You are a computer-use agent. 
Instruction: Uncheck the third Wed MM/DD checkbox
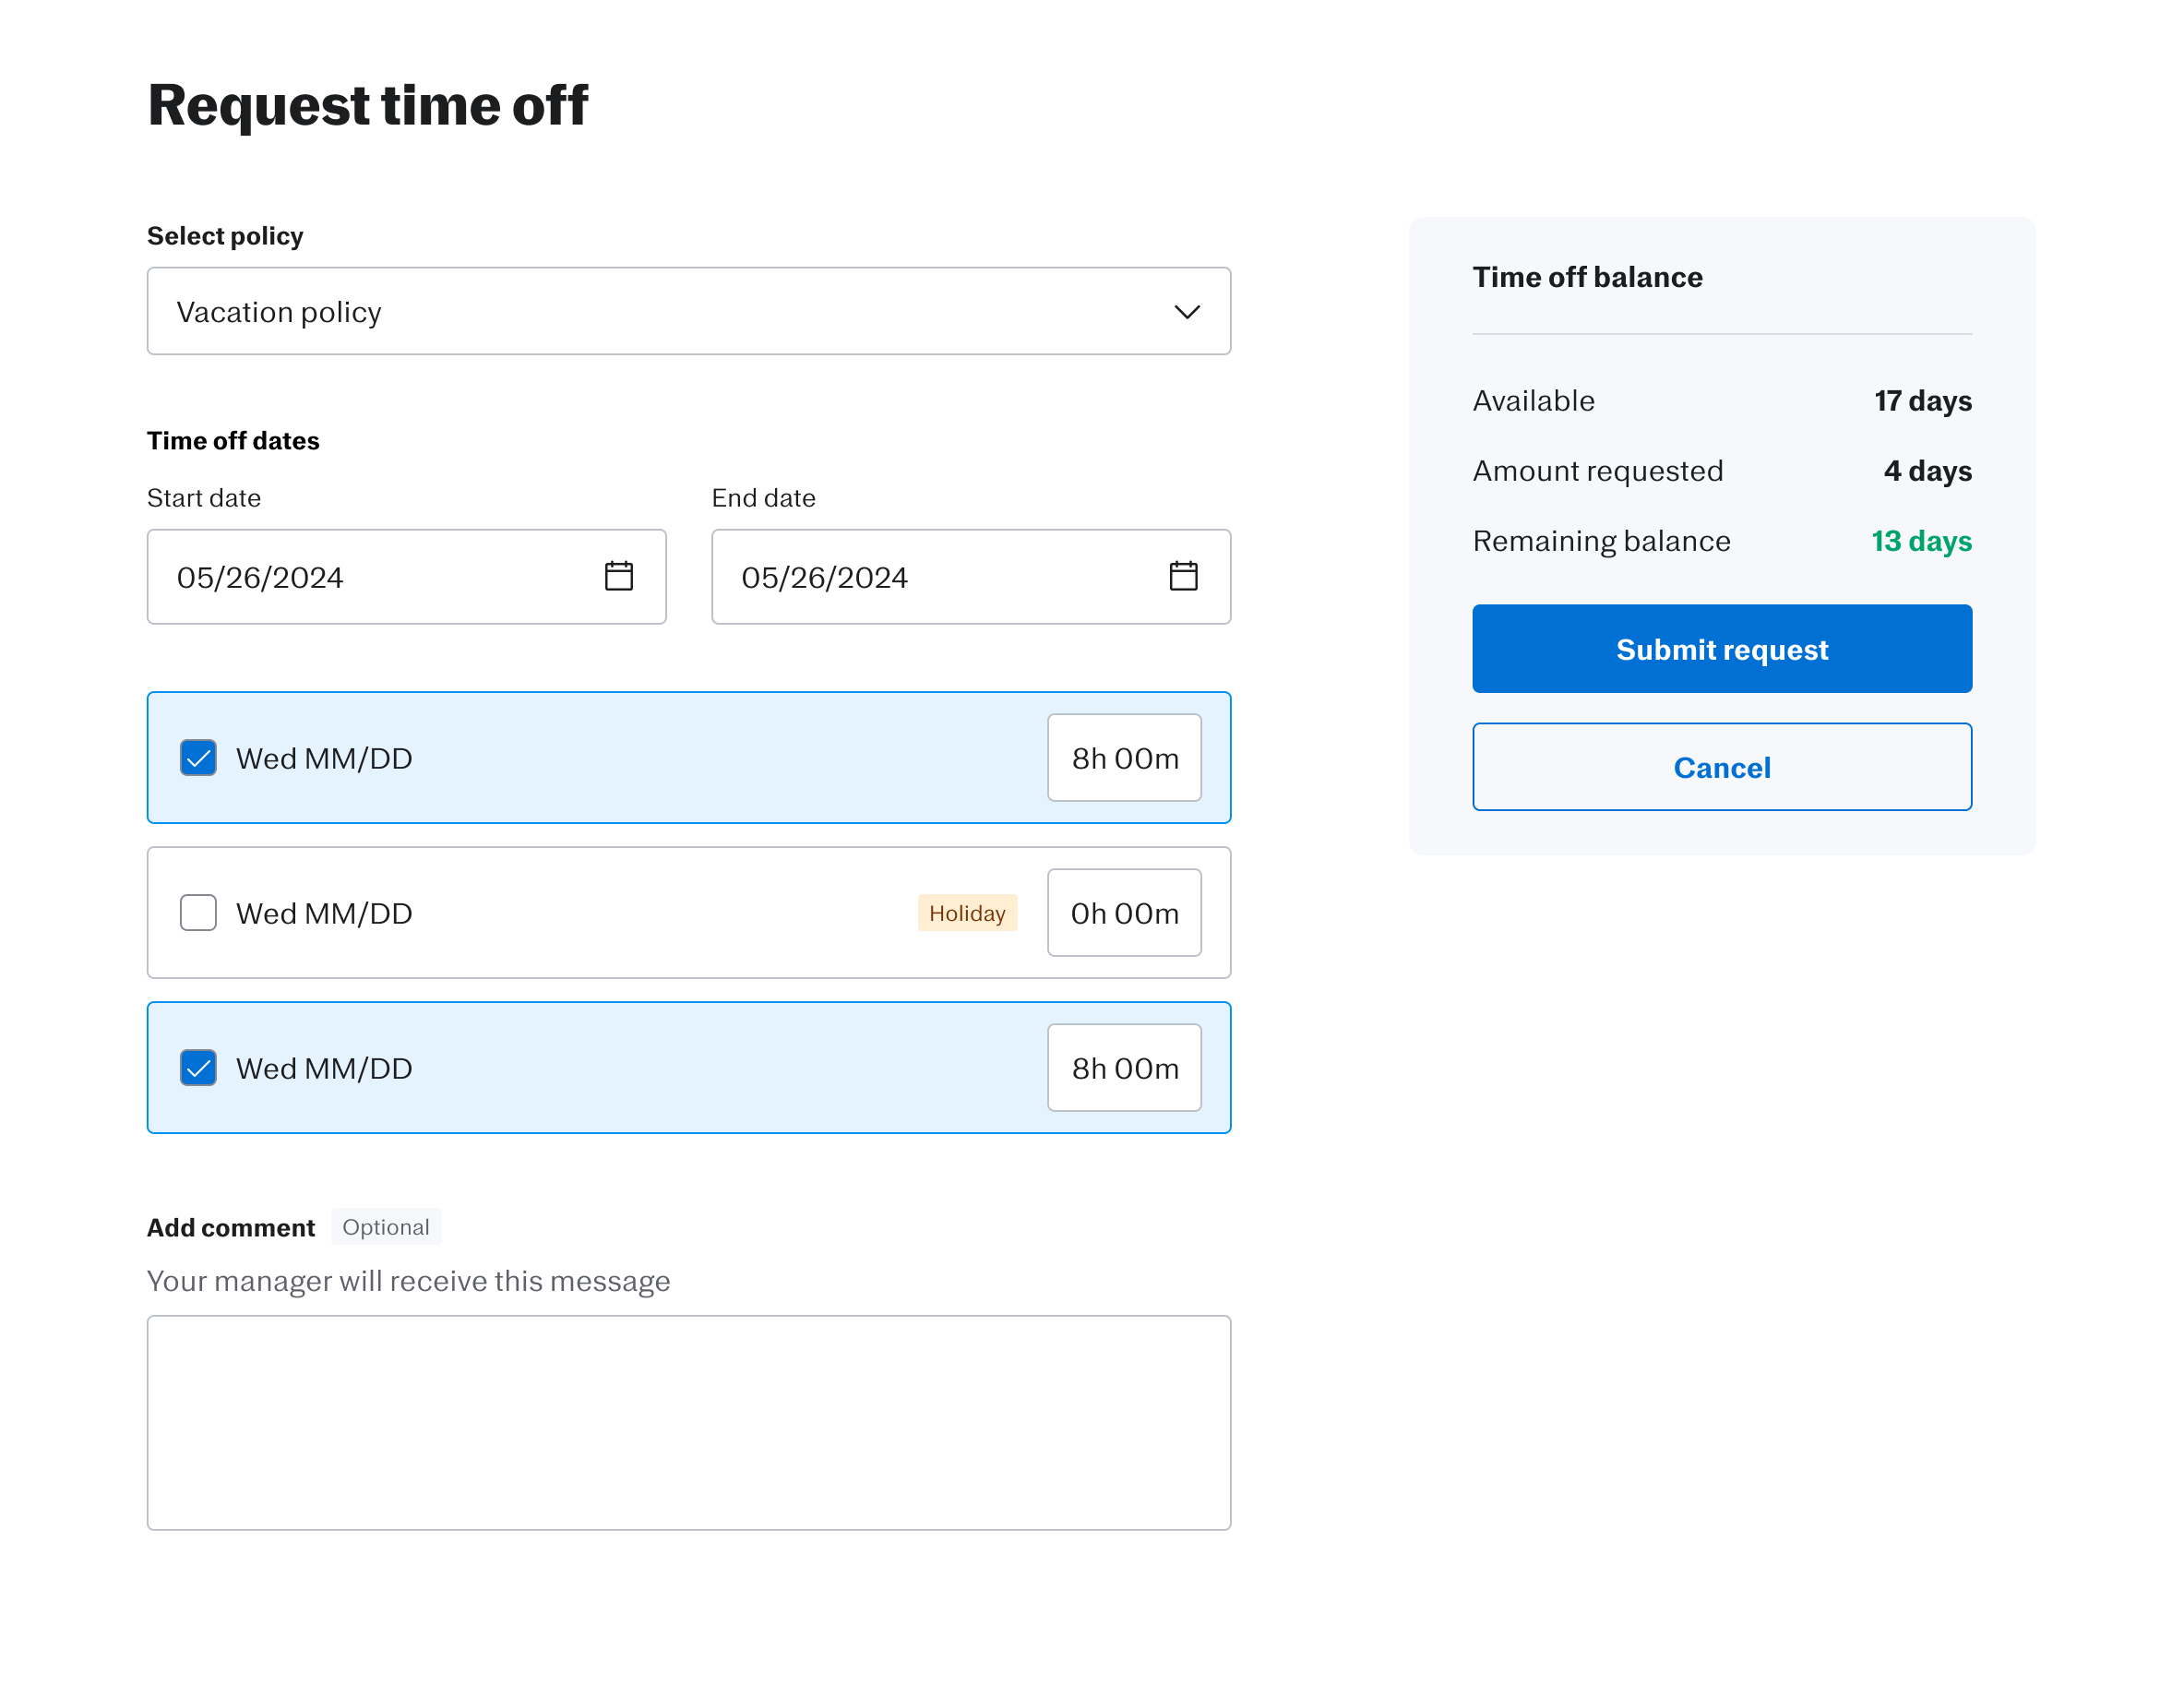[198, 1068]
